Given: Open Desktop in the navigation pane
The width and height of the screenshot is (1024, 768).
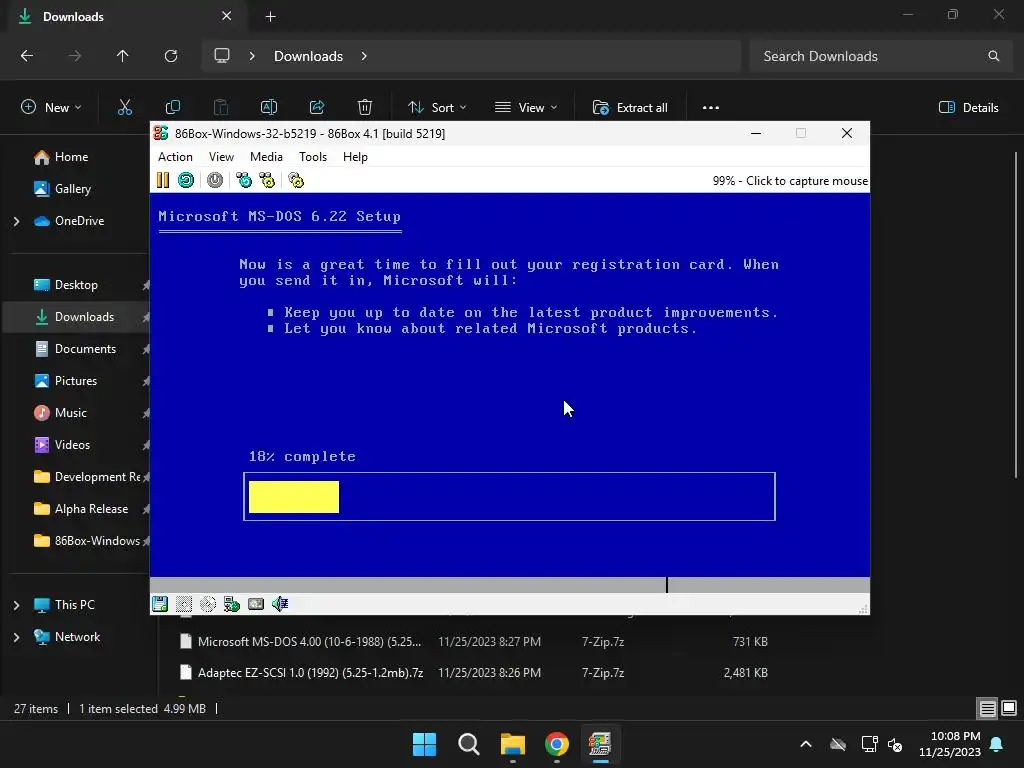Looking at the screenshot, I should click(77, 285).
